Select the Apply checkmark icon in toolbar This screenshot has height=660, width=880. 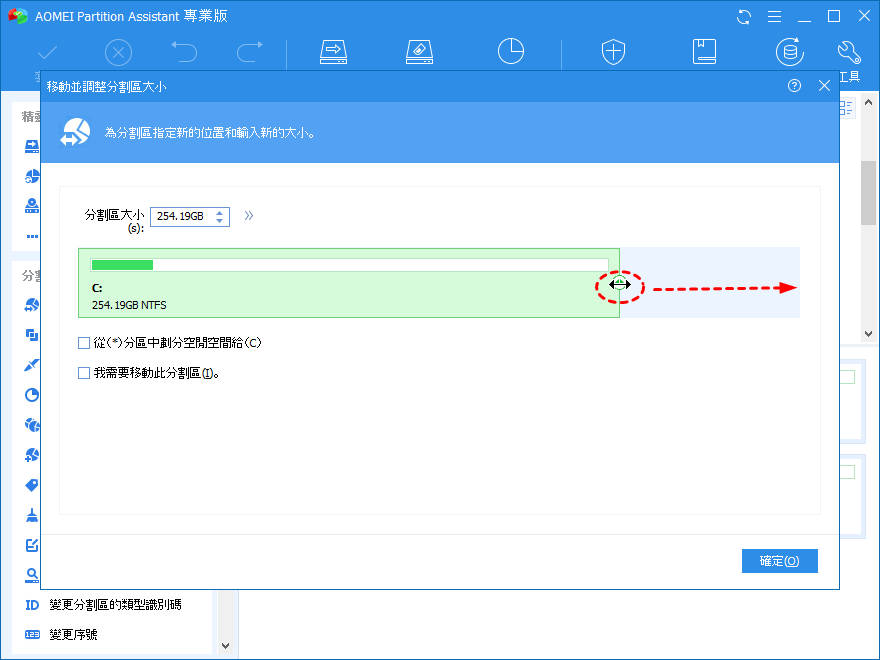(46, 51)
